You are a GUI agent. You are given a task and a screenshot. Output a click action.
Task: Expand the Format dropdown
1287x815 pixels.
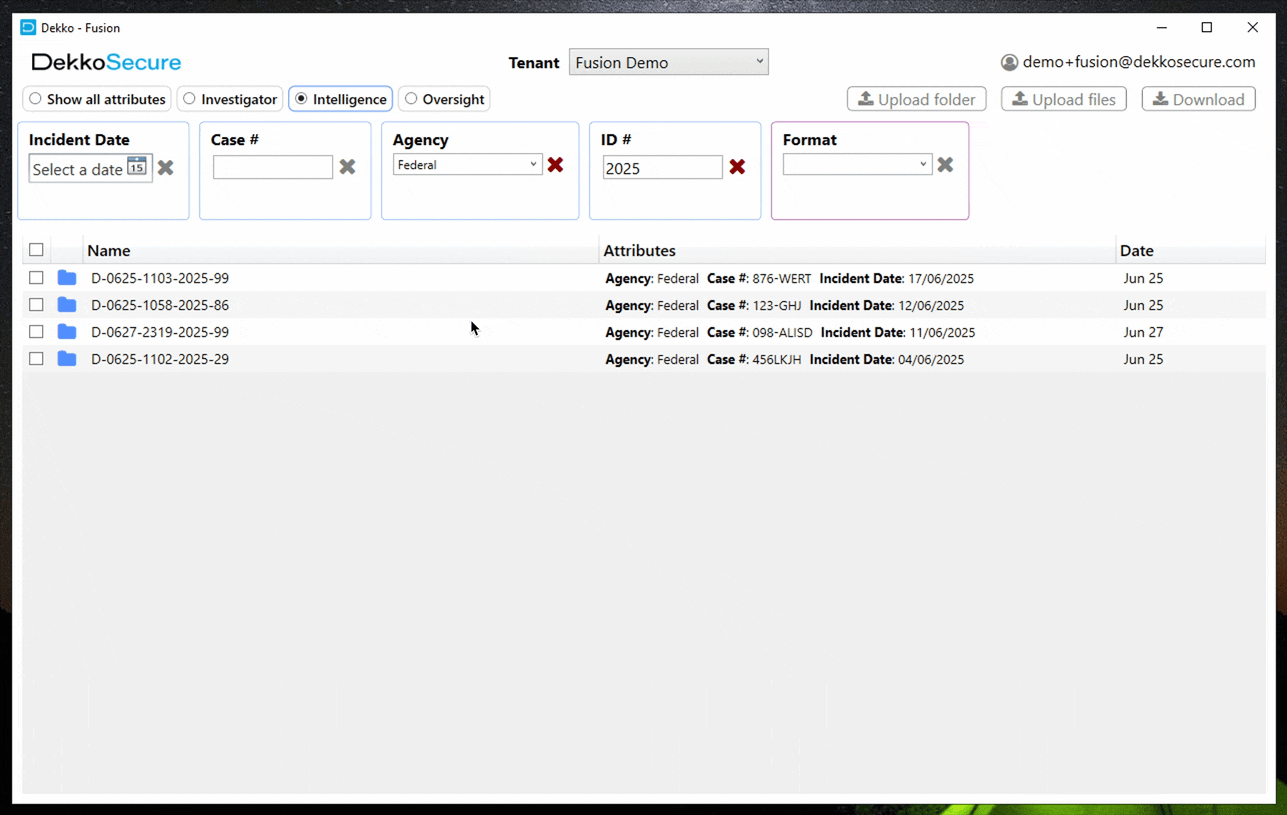pos(858,165)
